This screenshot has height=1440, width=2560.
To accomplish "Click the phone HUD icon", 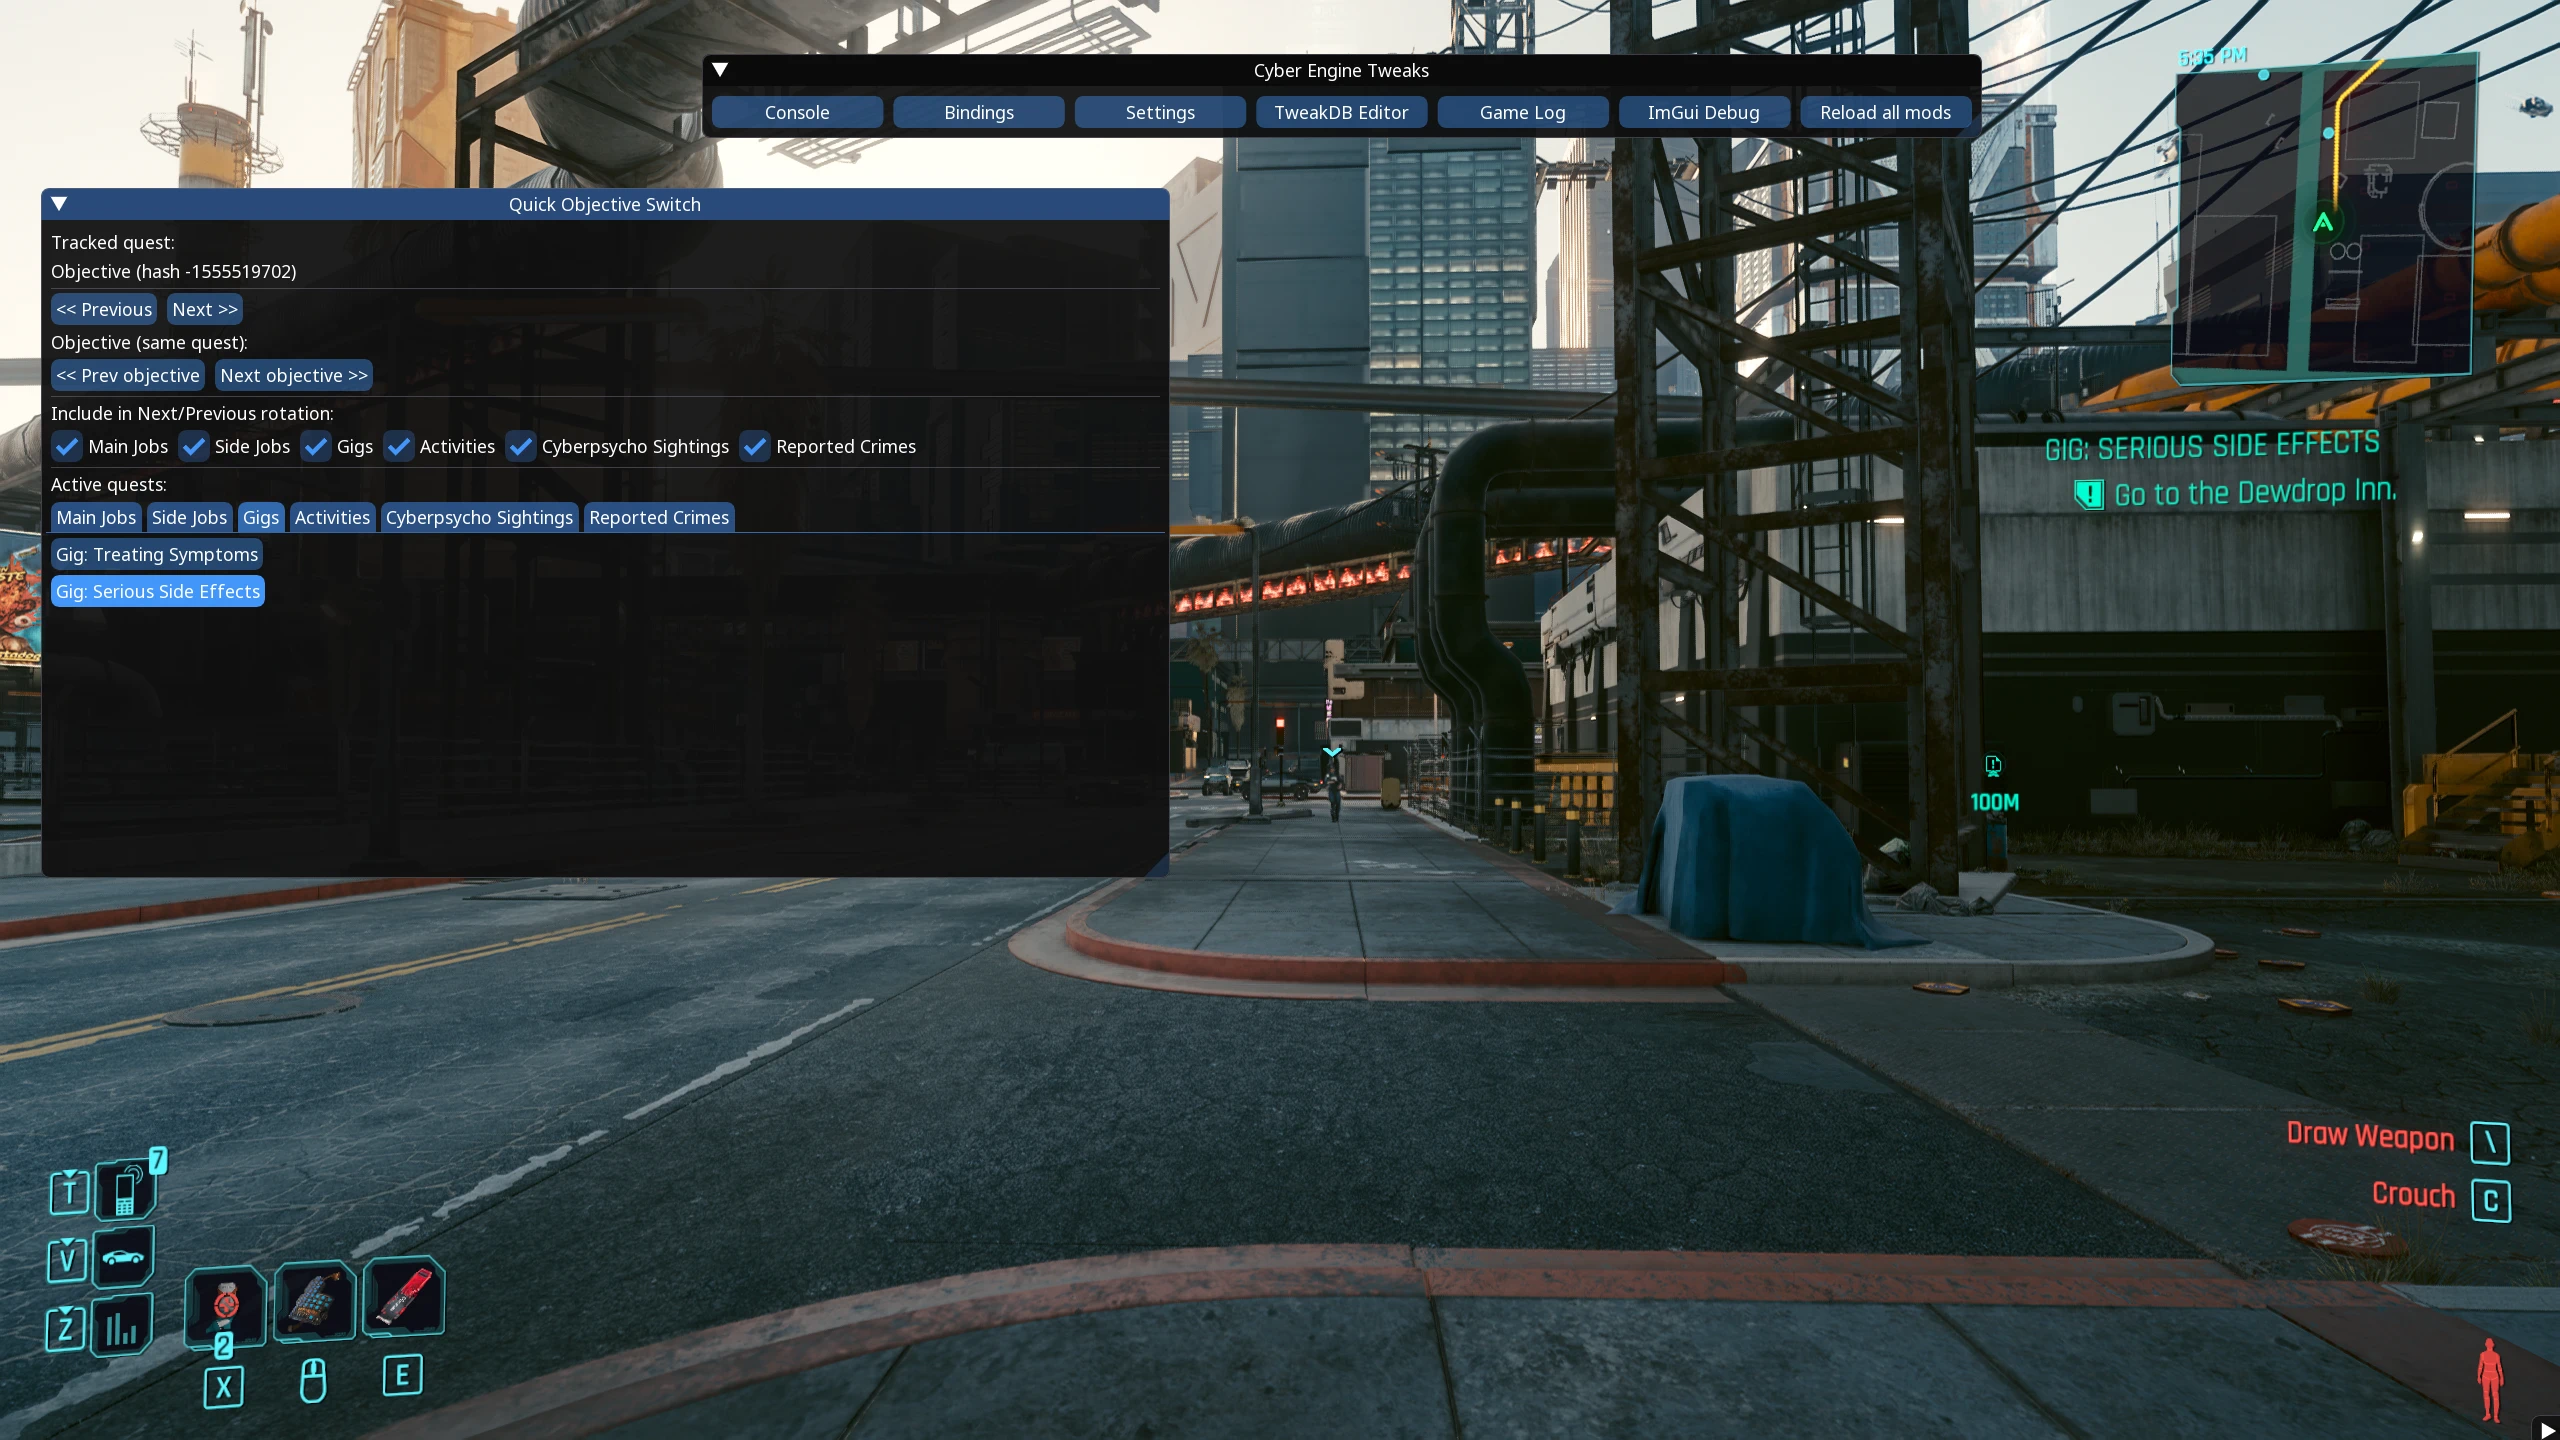I will (x=126, y=1190).
